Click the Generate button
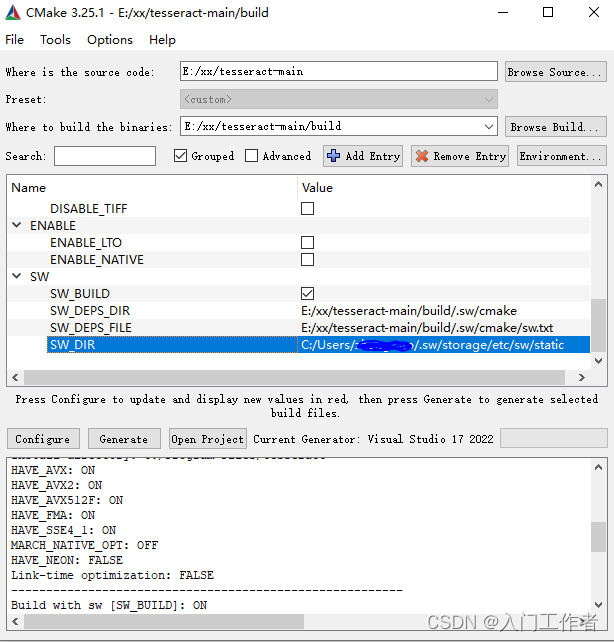 pos(124,439)
